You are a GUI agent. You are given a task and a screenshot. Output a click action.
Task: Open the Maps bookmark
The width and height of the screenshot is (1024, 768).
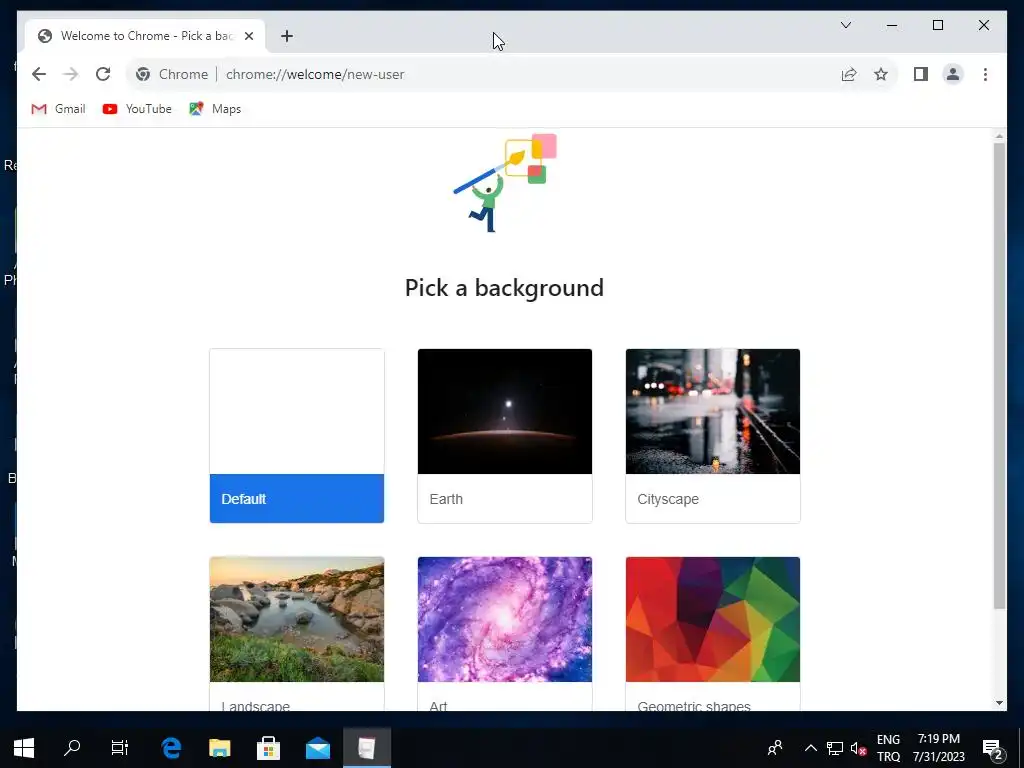coord(215,109)
